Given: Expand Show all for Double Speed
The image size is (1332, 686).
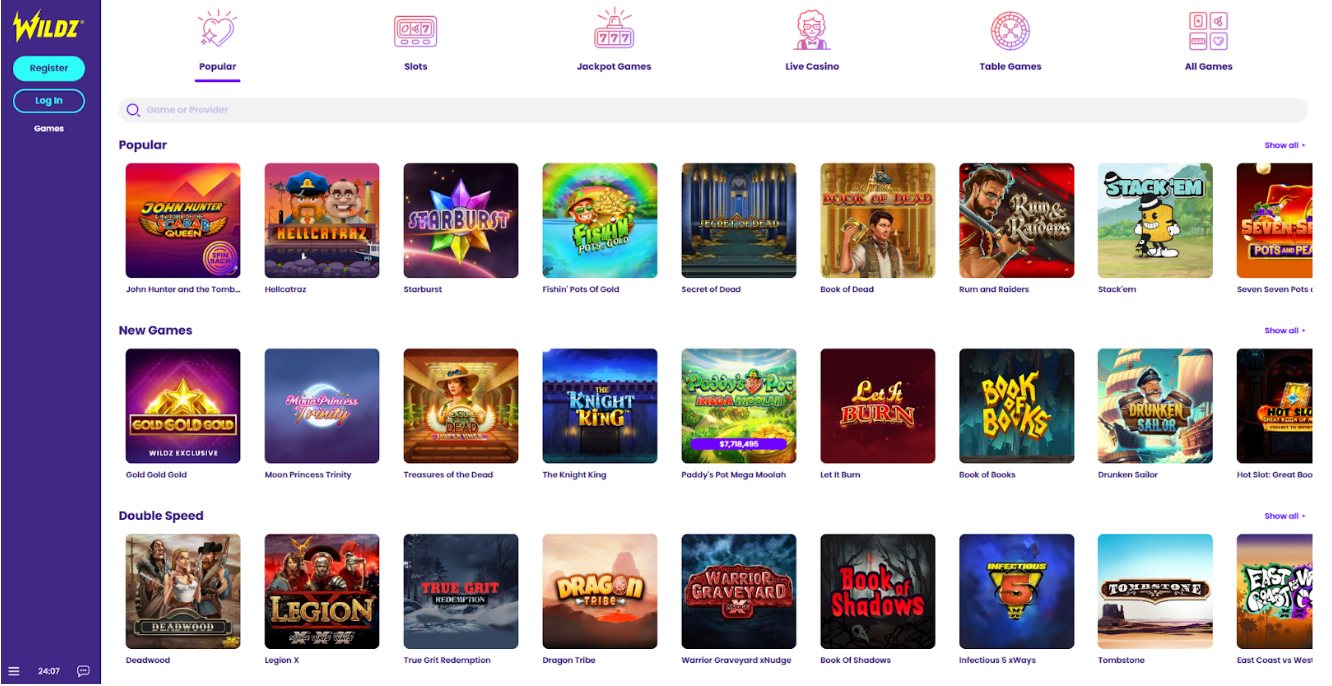Looking at the screenshot, I should click(1284, 516).
